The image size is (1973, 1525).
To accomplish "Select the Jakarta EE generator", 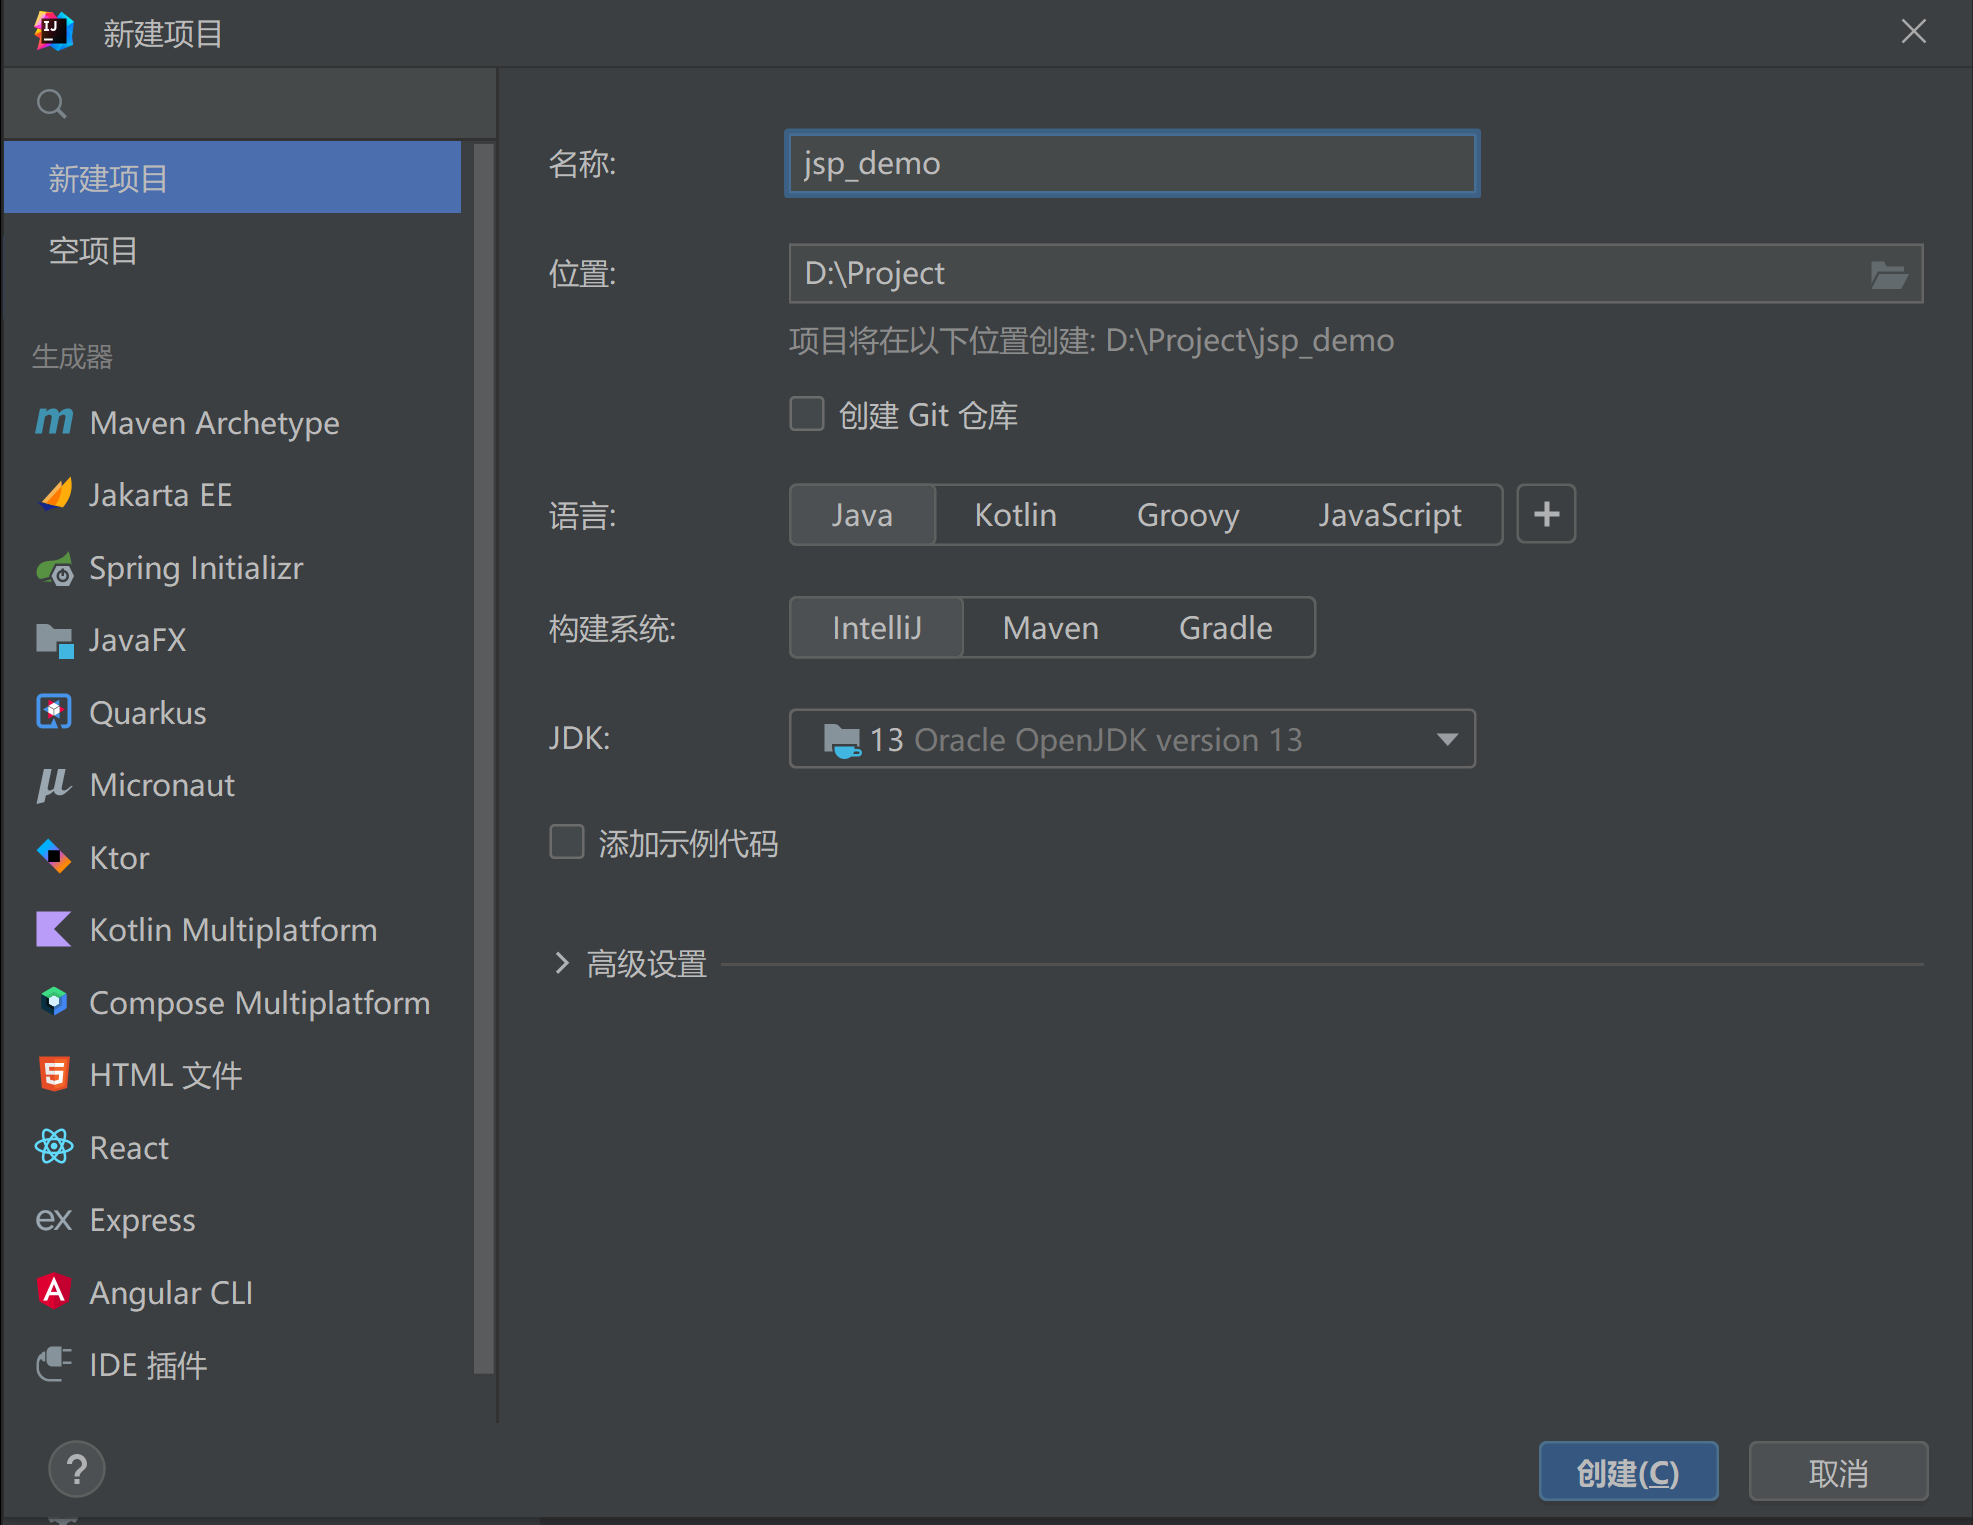I will [x=160, y=494].
